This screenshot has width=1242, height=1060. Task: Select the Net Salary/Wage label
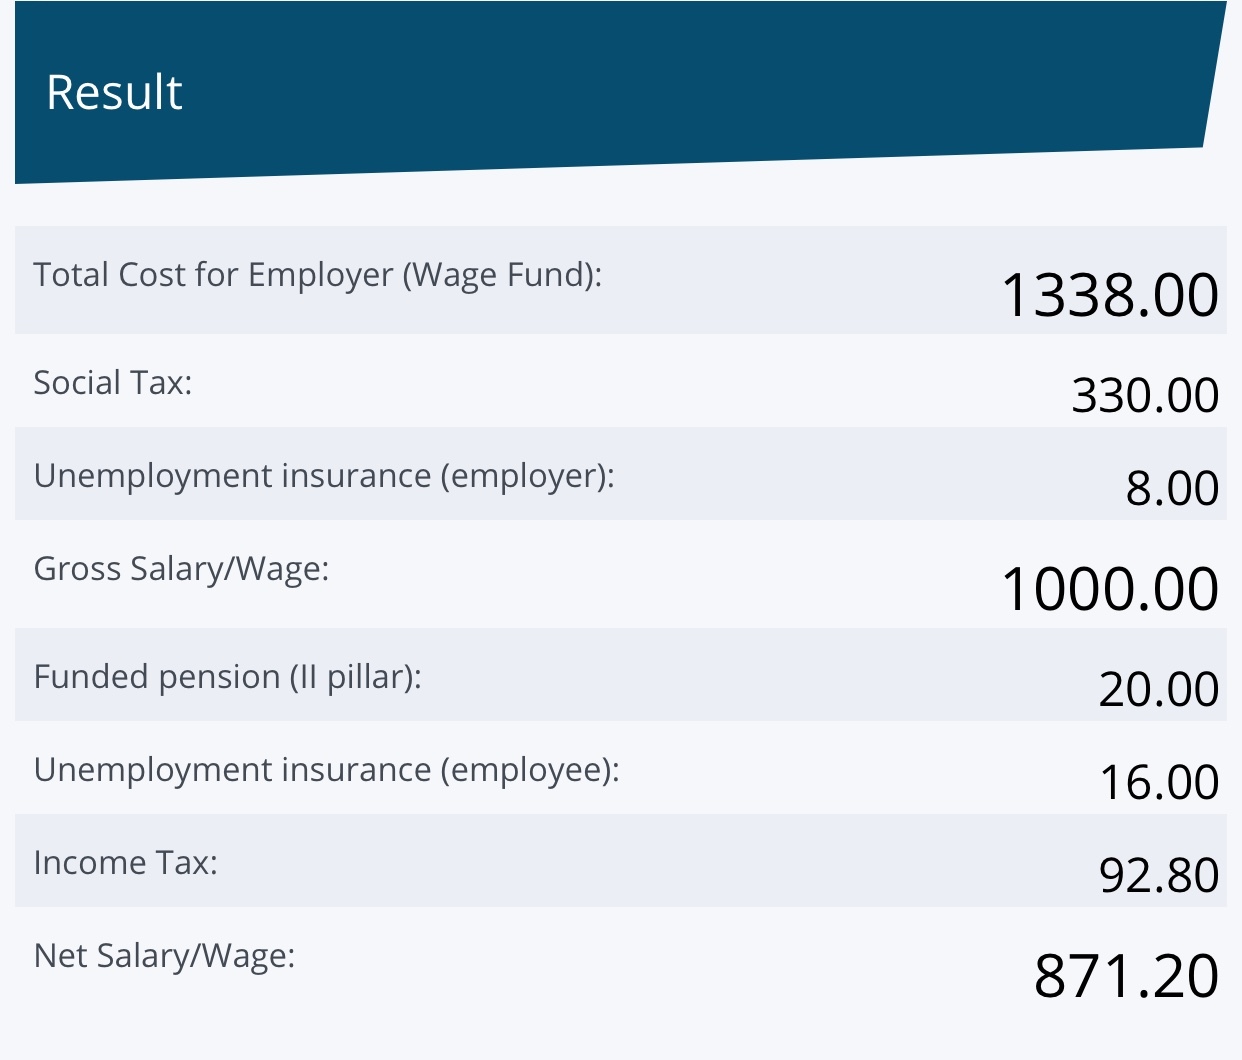[x=164, y=955]
